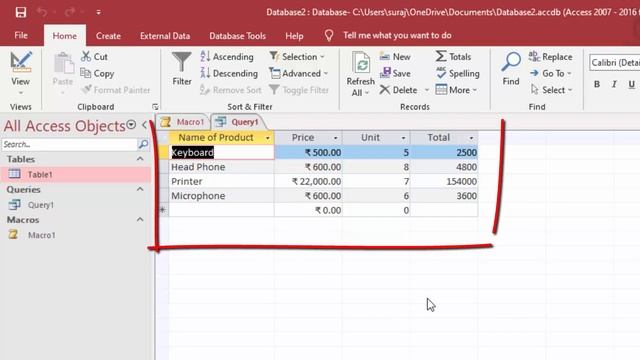Image resolution: width=640 pixels, height=360 pixels.
Task: Click Replace in the Find group
Action: 550,57
